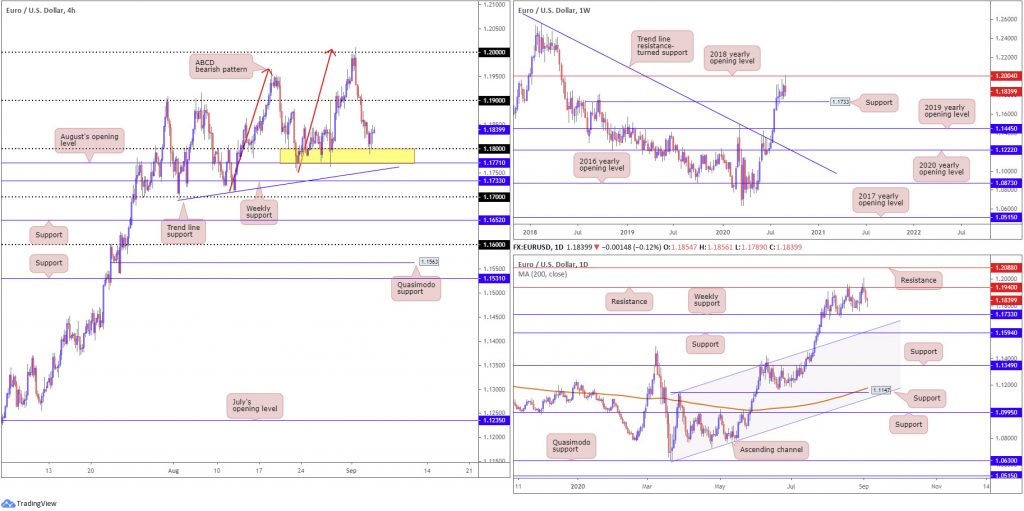Select the Trend line resistance-turned support callout
This screenshot has height=511, width=1024.
[660, 47]
